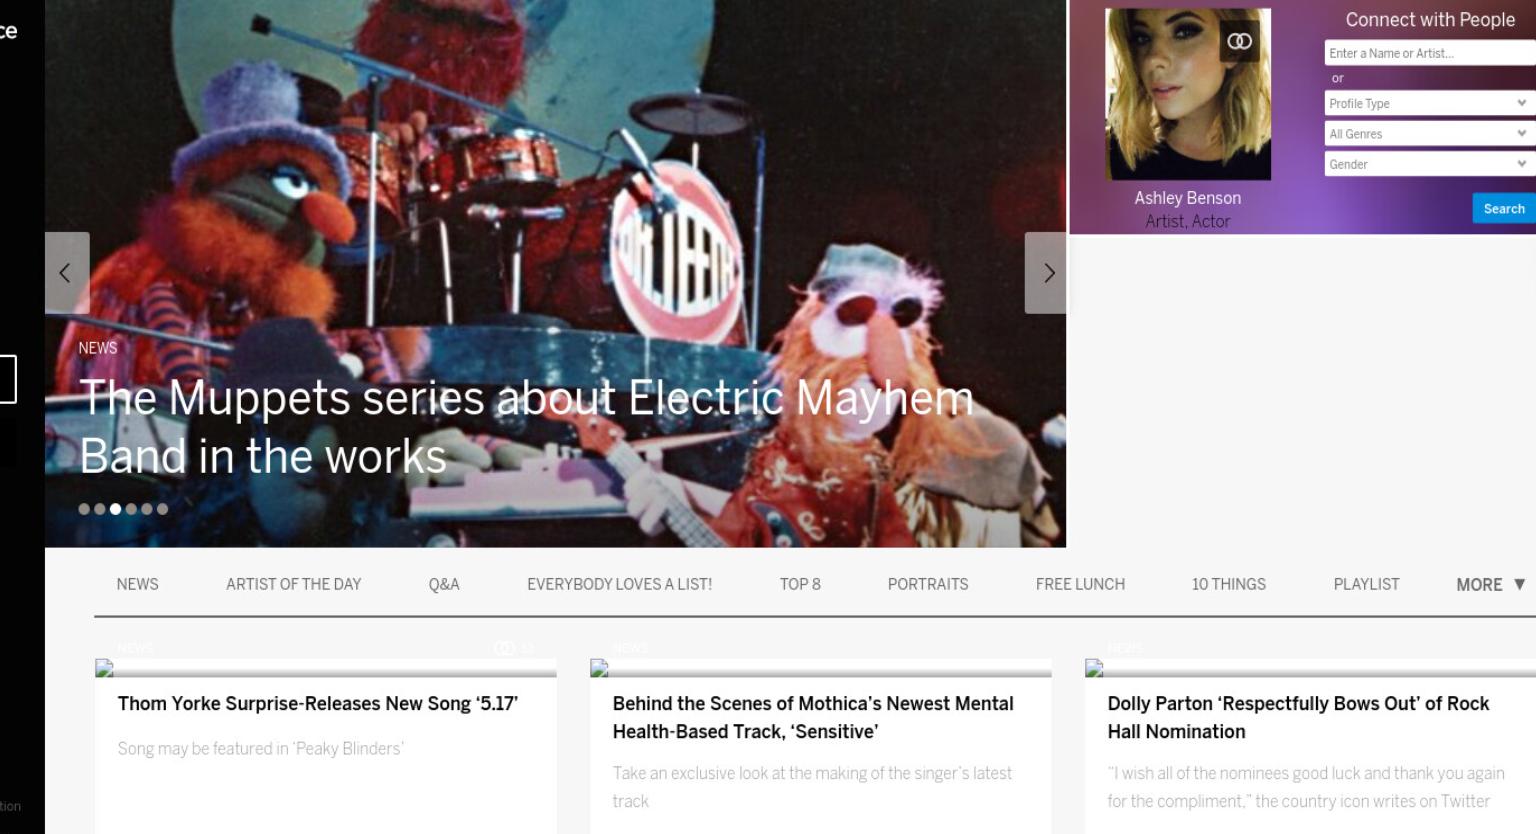Open Ashley Benson profile photo
The image size is (1536, 834).
coord(1188,94)
